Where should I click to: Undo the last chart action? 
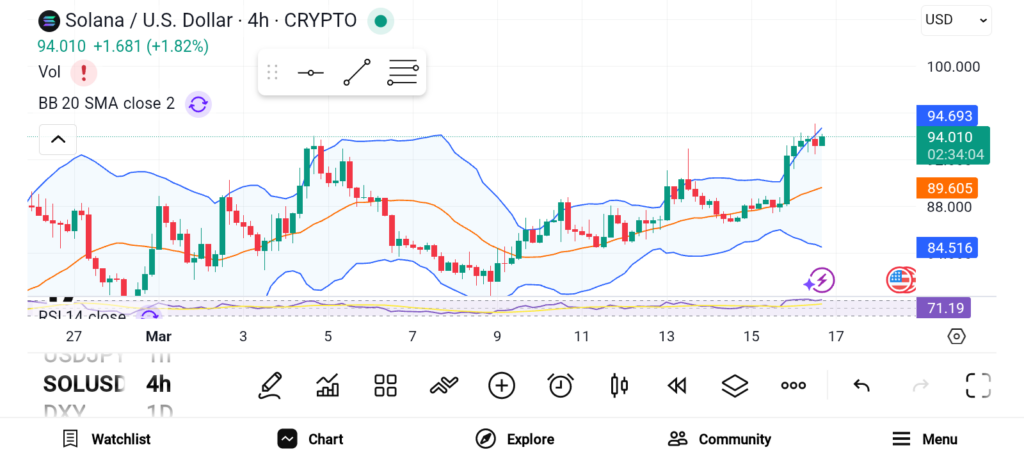(861, 385)
